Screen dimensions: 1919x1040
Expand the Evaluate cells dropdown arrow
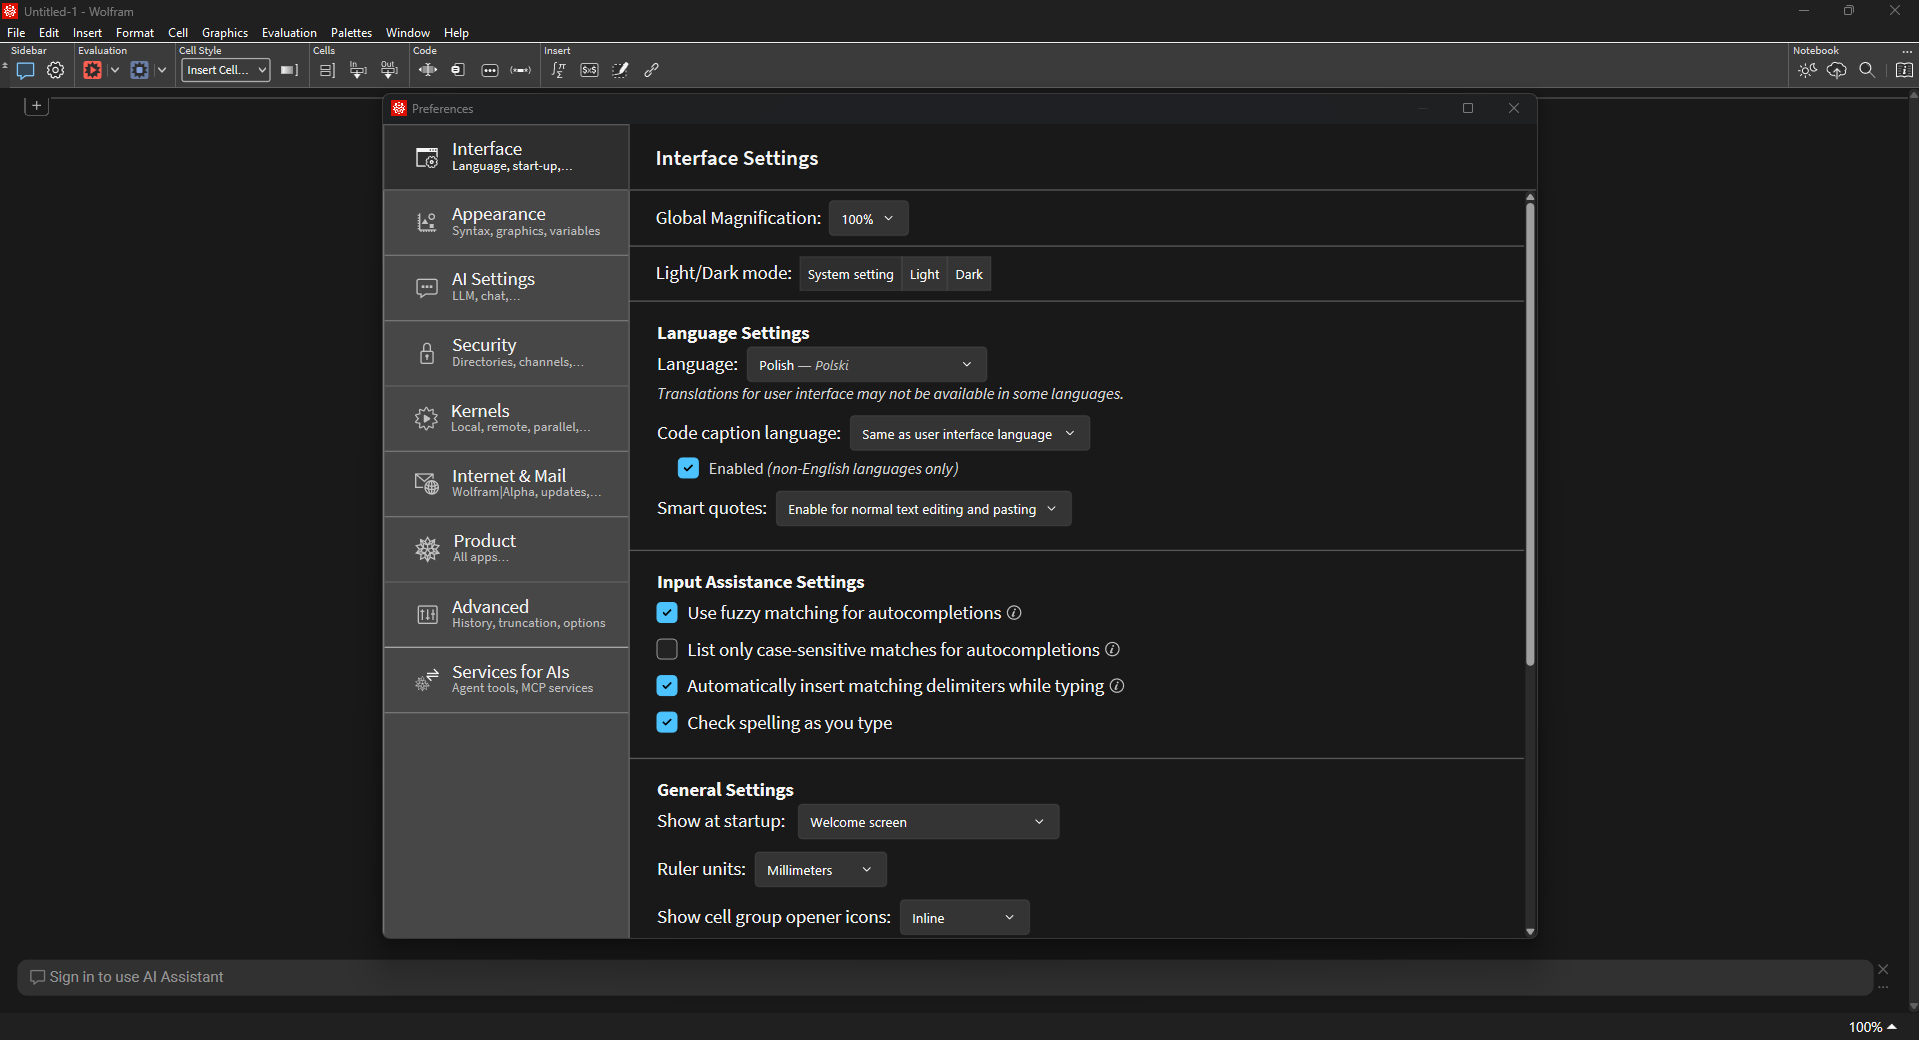point(115,70)
